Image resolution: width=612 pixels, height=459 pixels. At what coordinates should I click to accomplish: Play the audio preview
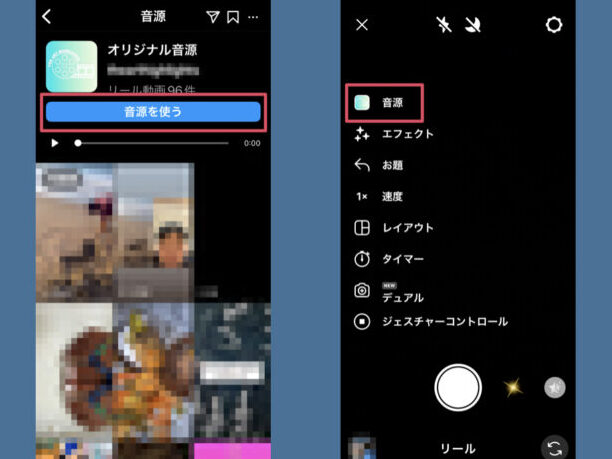[55, 144]
